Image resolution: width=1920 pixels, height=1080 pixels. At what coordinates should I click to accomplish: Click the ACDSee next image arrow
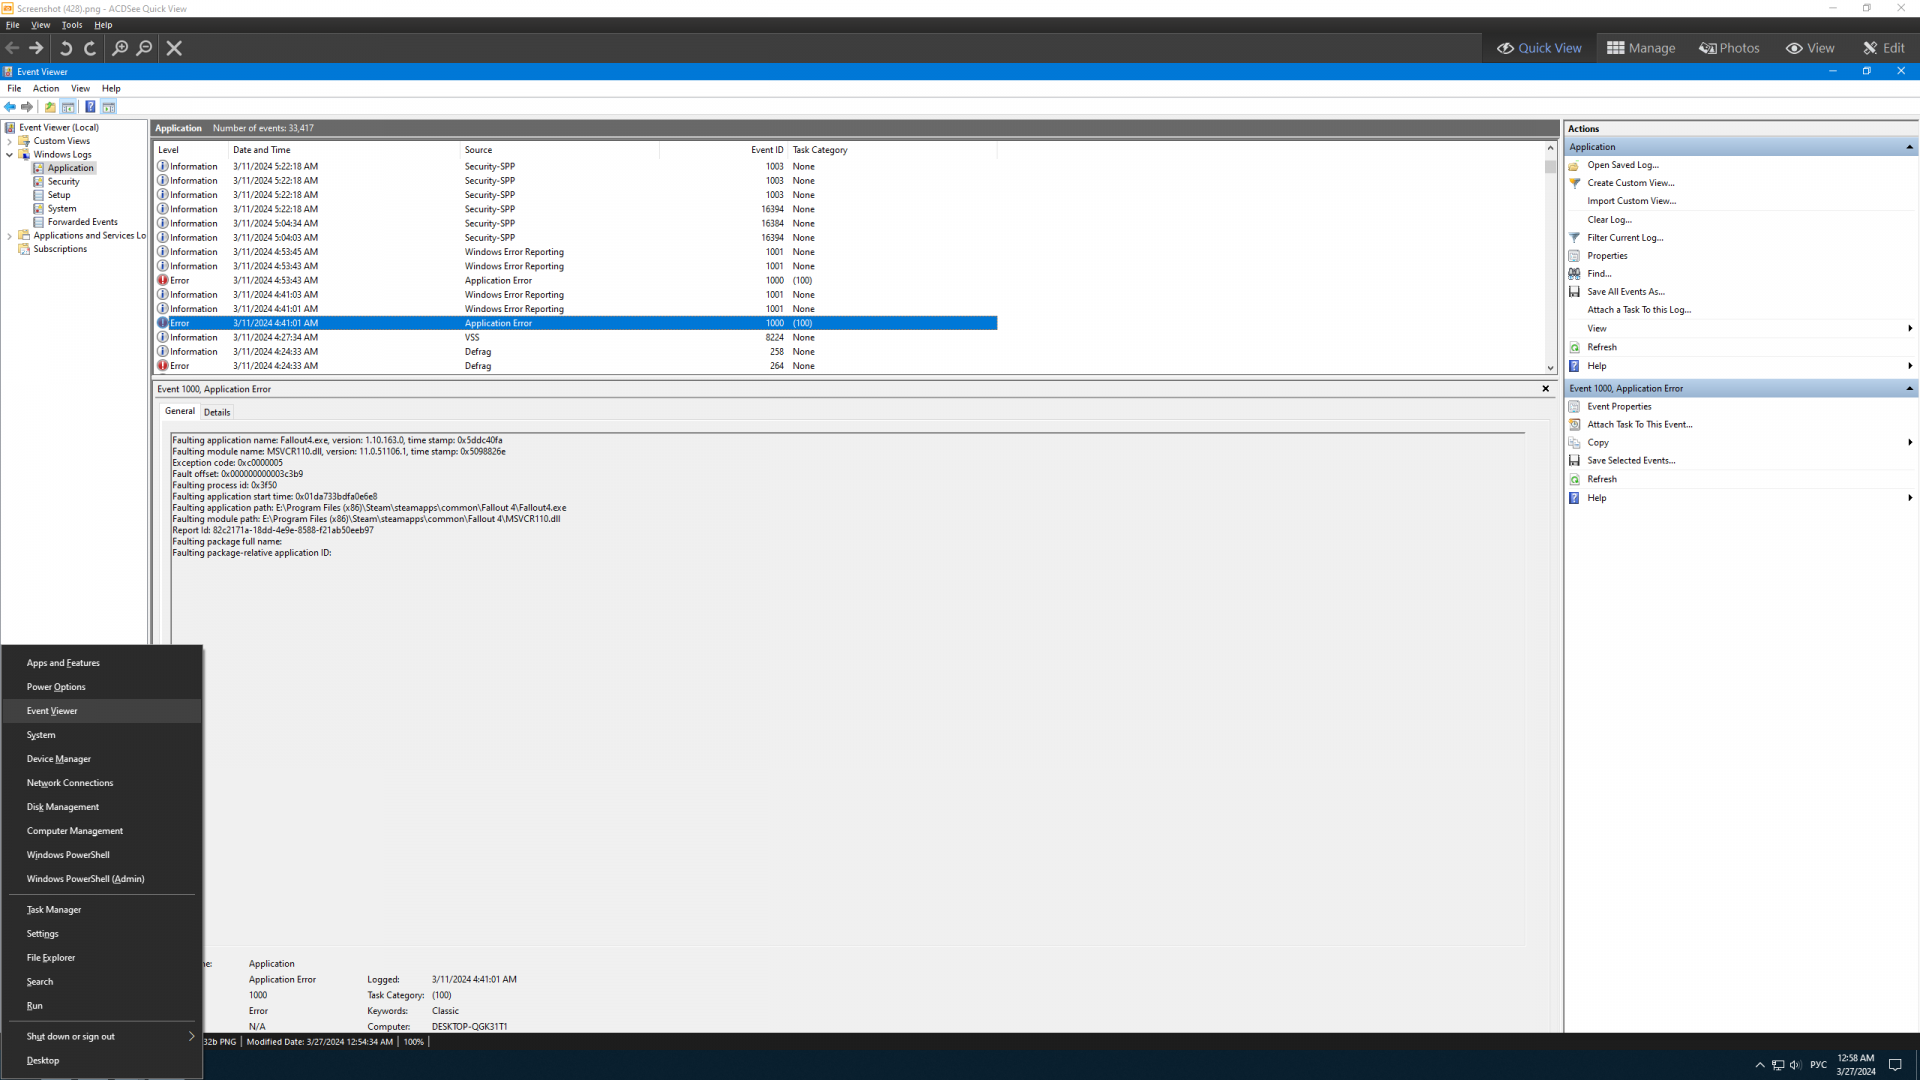(x=36, y=48)
